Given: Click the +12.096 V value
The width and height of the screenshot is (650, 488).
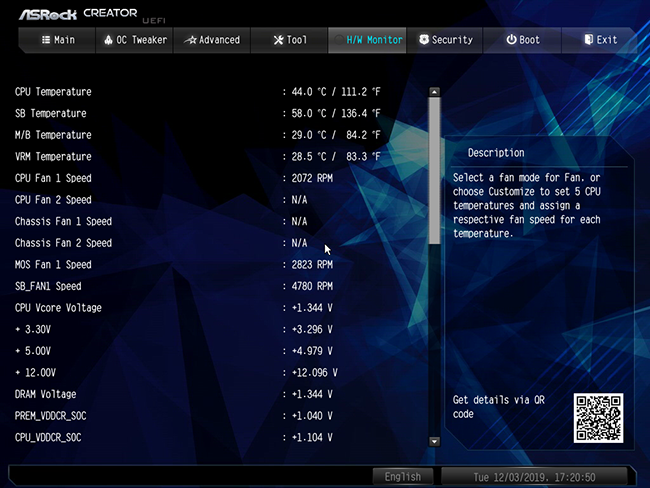Looking at the screenshot, I should click(315, 372).
